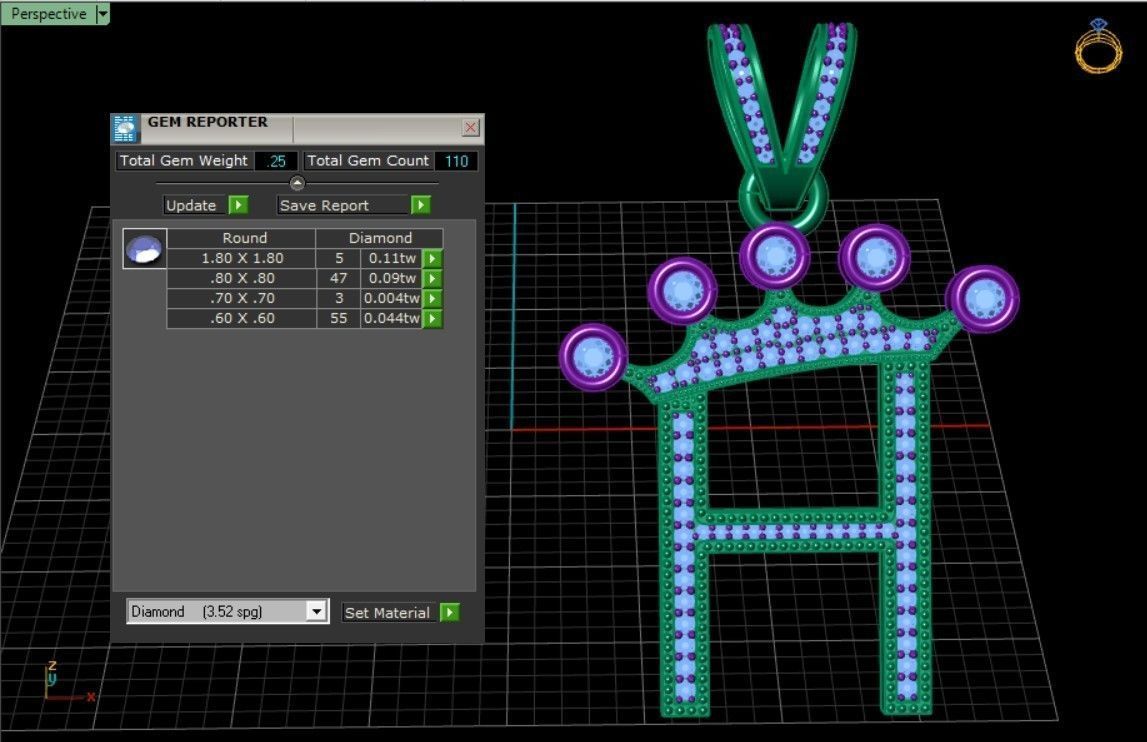Click the 0.044tw weight cell

[392, 318]
